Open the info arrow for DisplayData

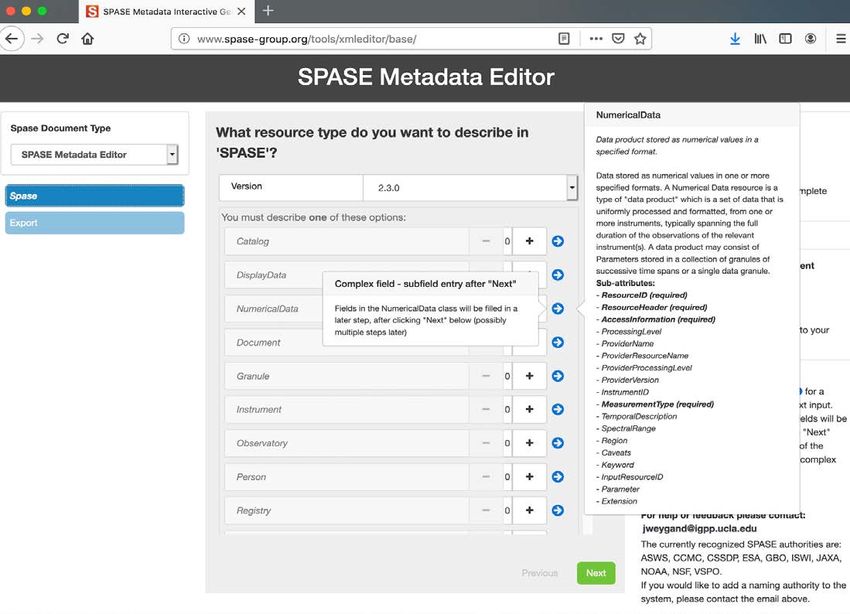coord(557,275)
